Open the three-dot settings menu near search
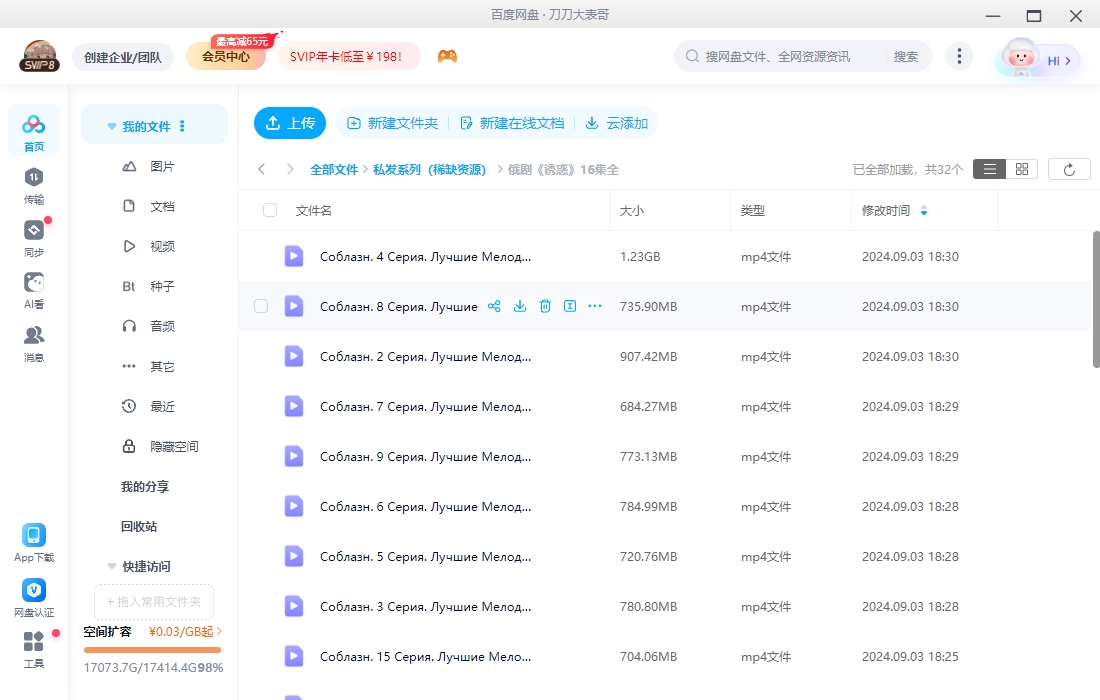The image size is (1100, 700). tap(959, 56)
